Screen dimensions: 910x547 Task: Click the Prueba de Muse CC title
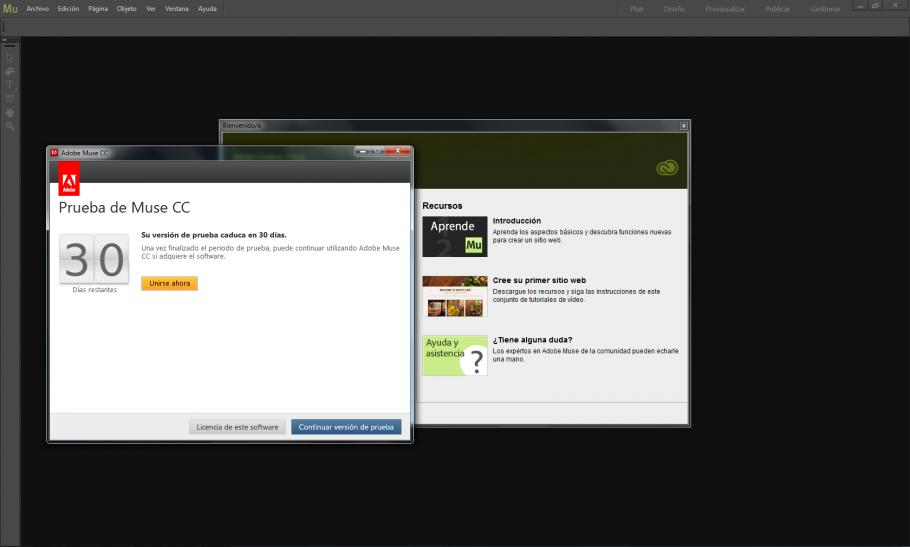pyautogui.click(x=124, y=208)
